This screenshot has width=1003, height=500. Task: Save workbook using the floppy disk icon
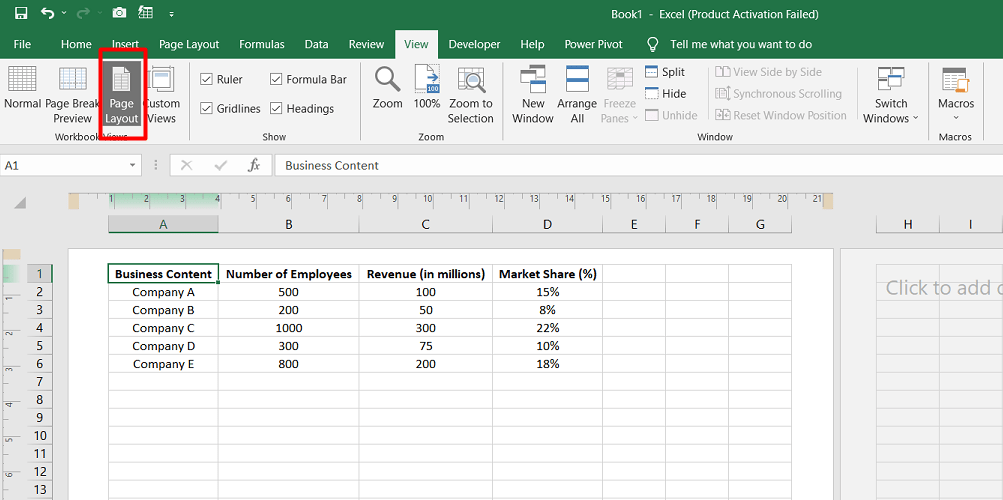pos(21,14)
